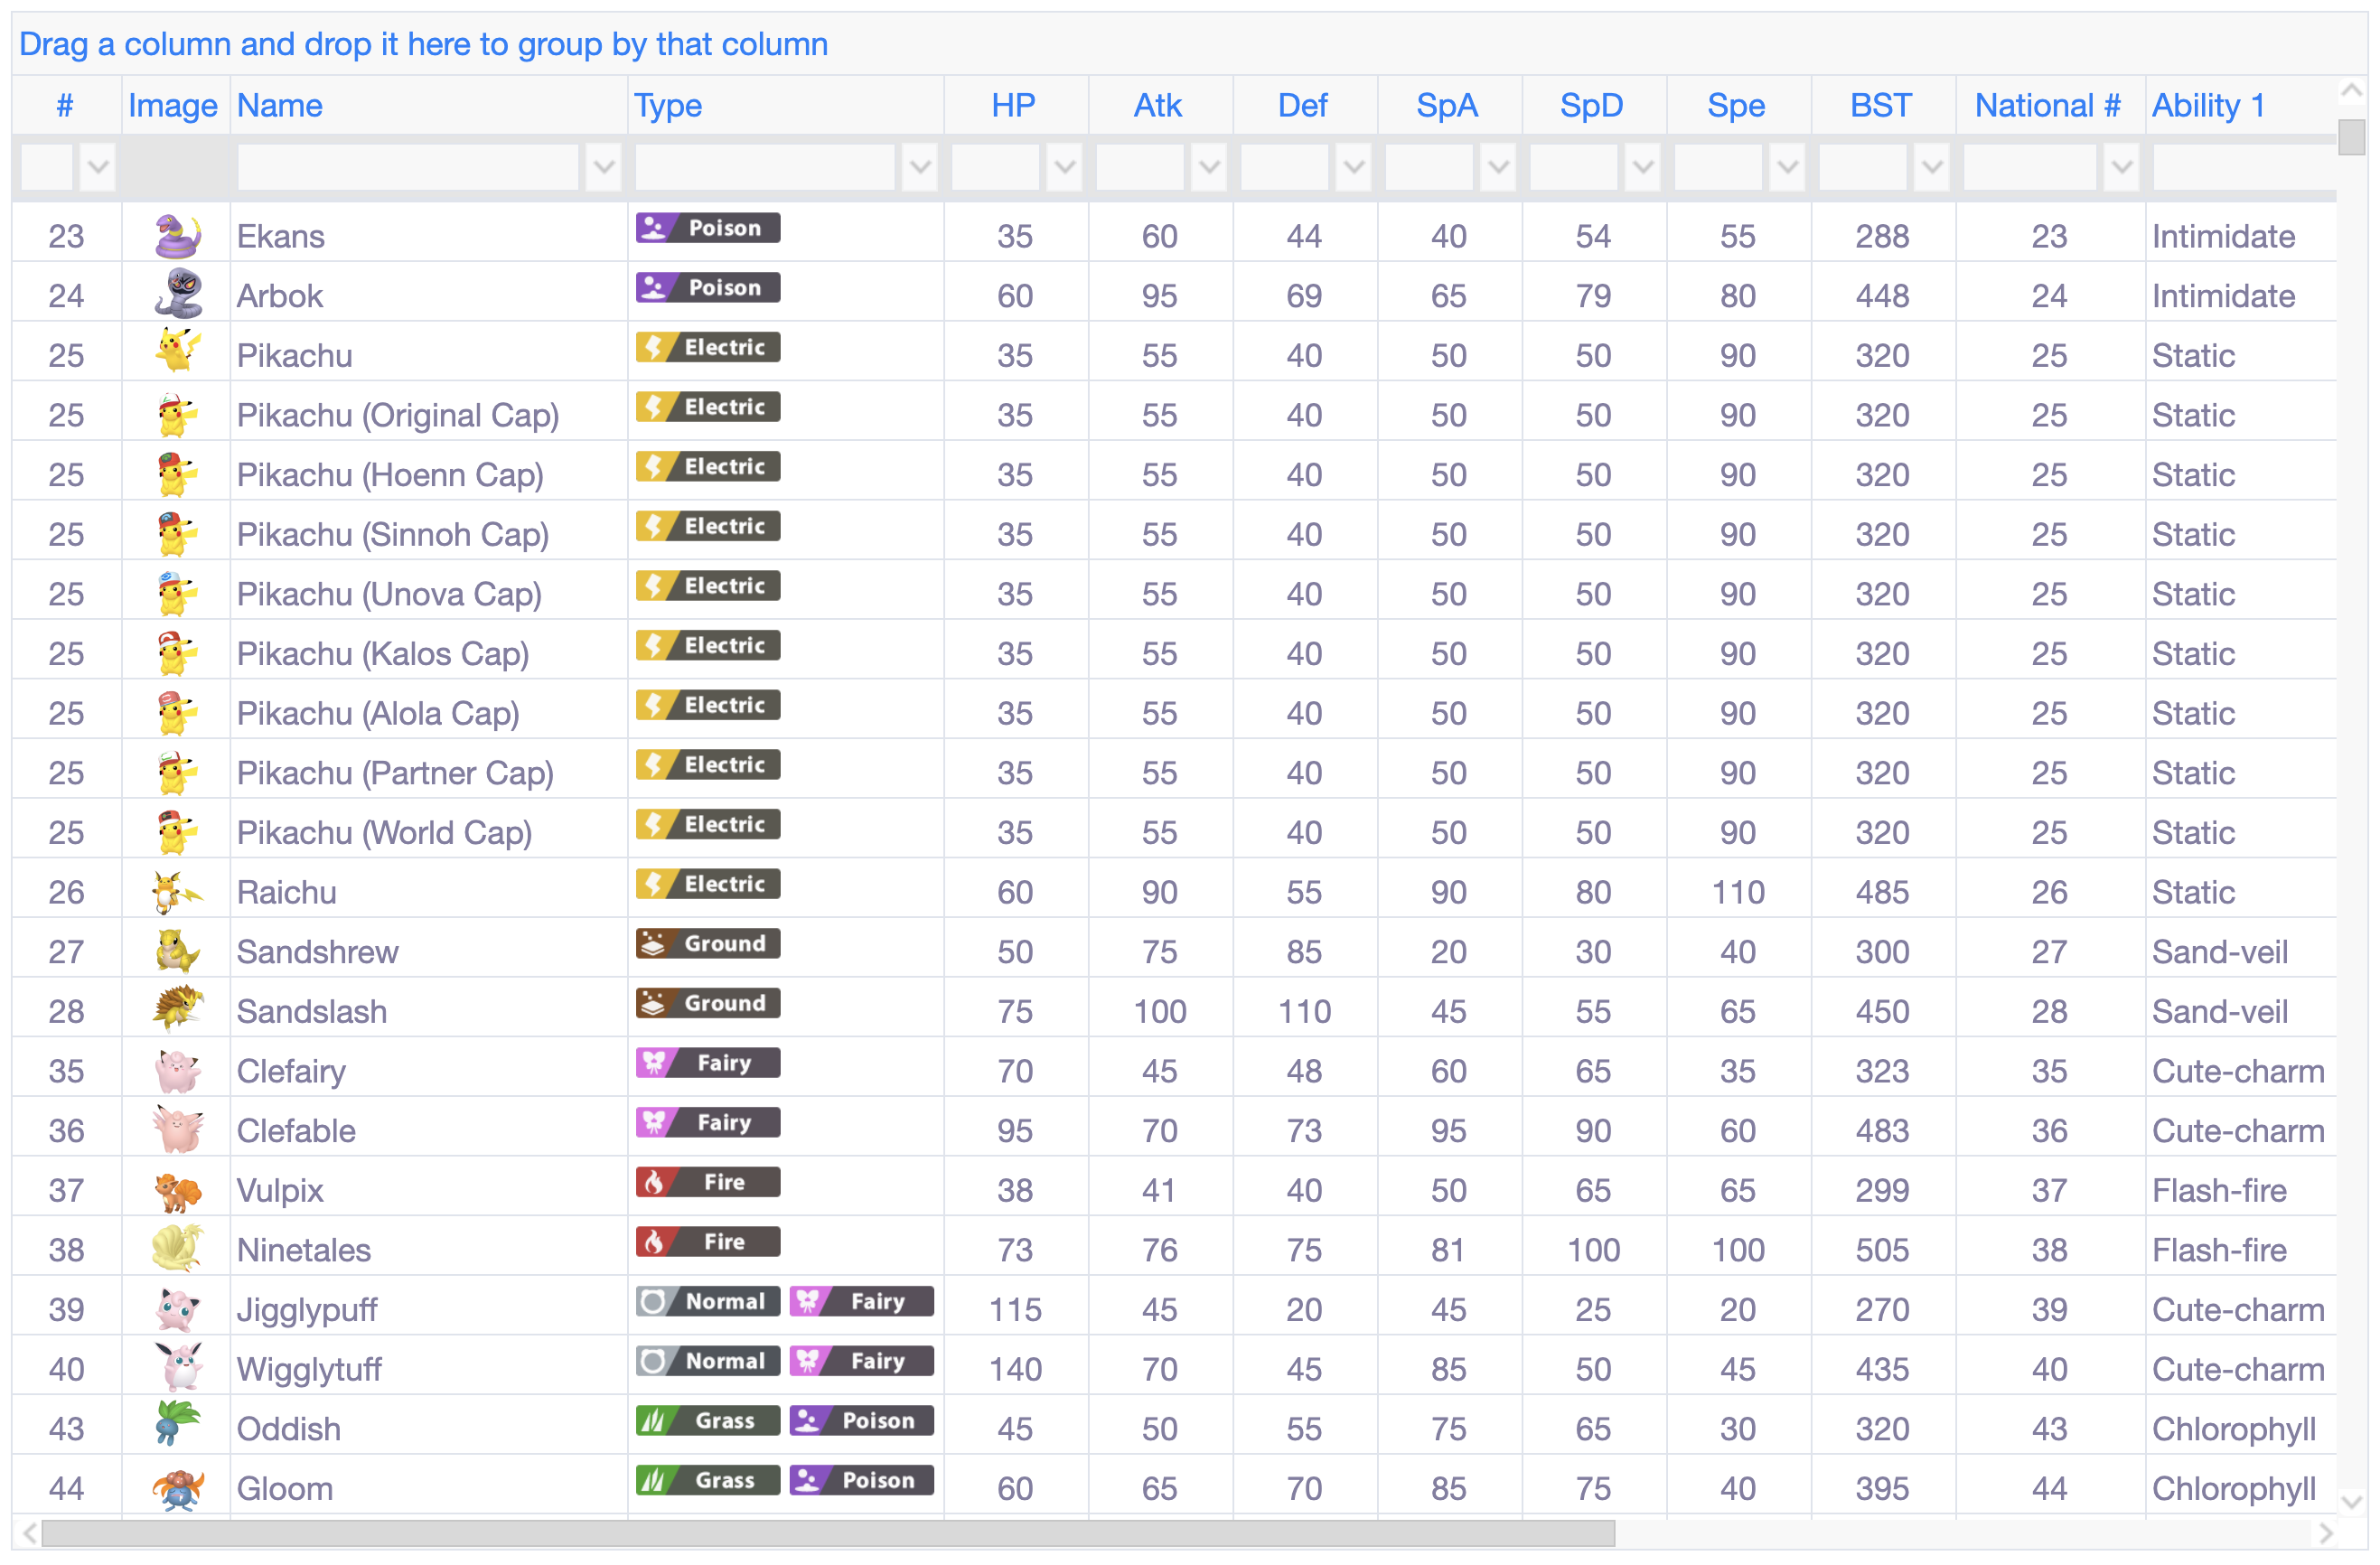Viewport: 2380px width, 1565px height.
Task: Click the scroll-up arrow of the vertical scrollbar
Action: (x=2352, y=90)
